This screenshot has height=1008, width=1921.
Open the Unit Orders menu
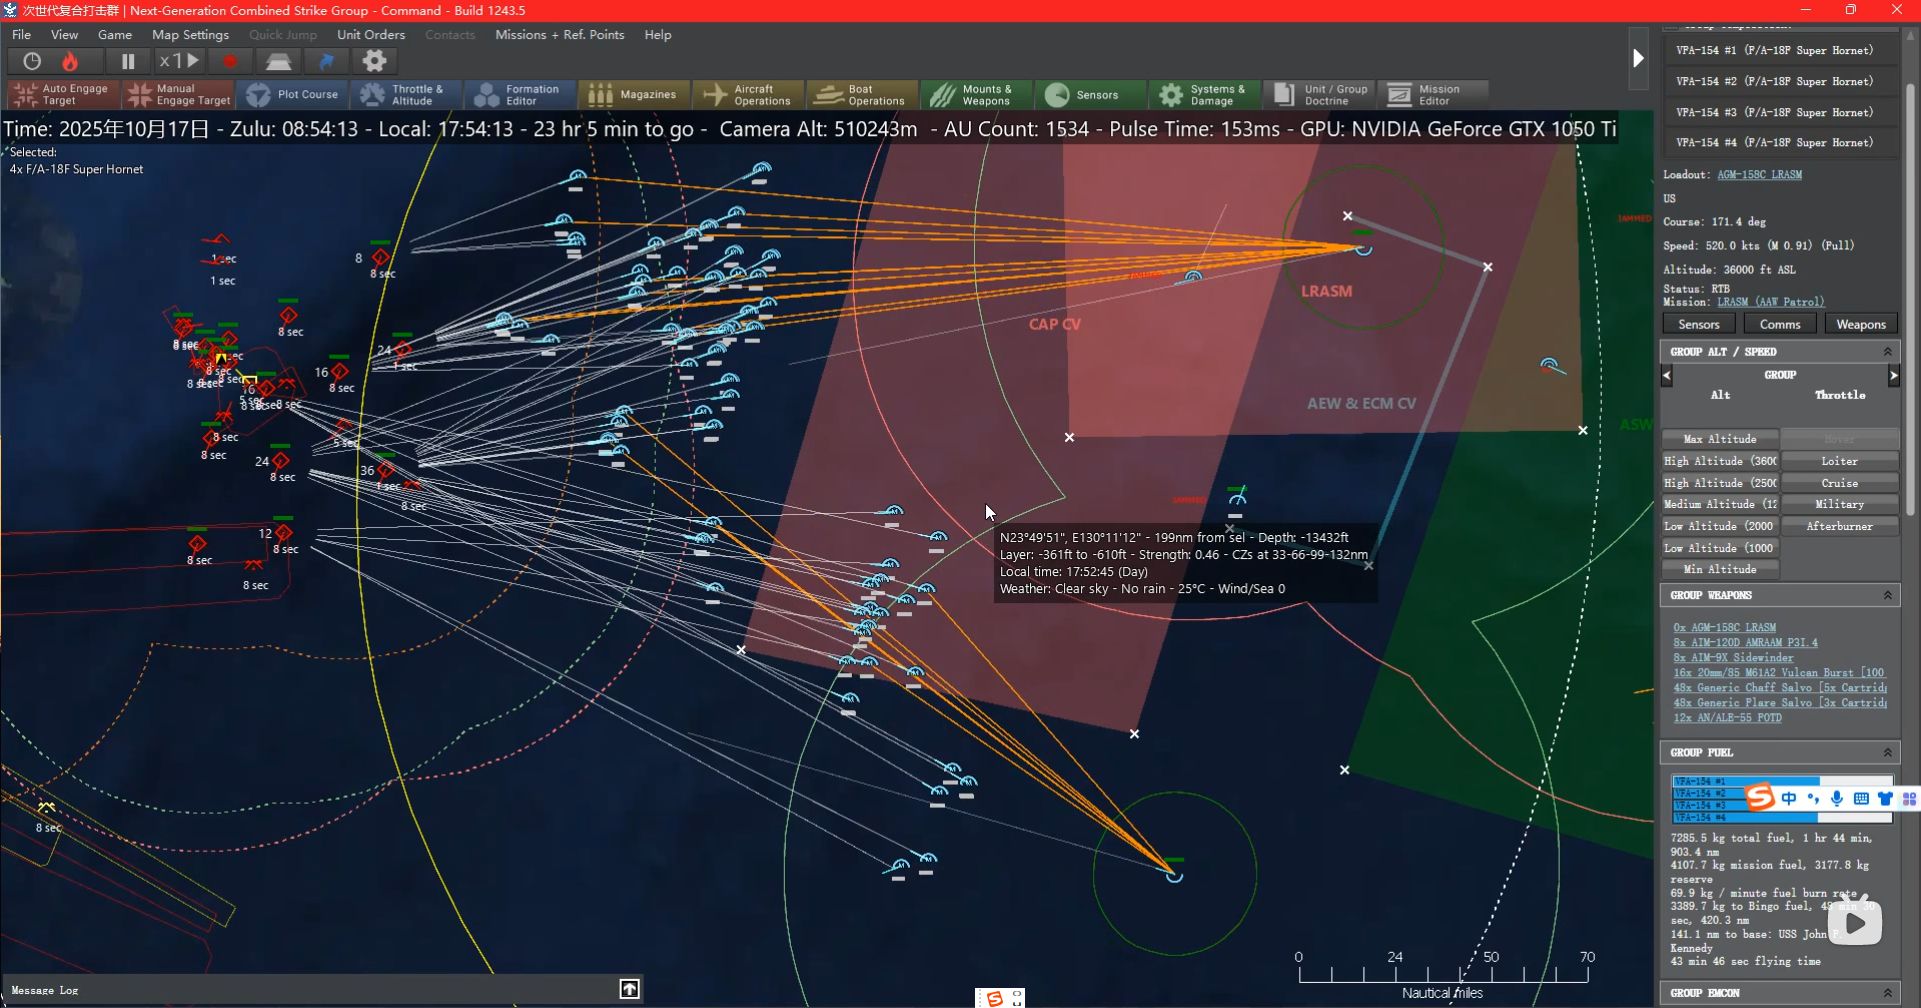tap(371, 34)
